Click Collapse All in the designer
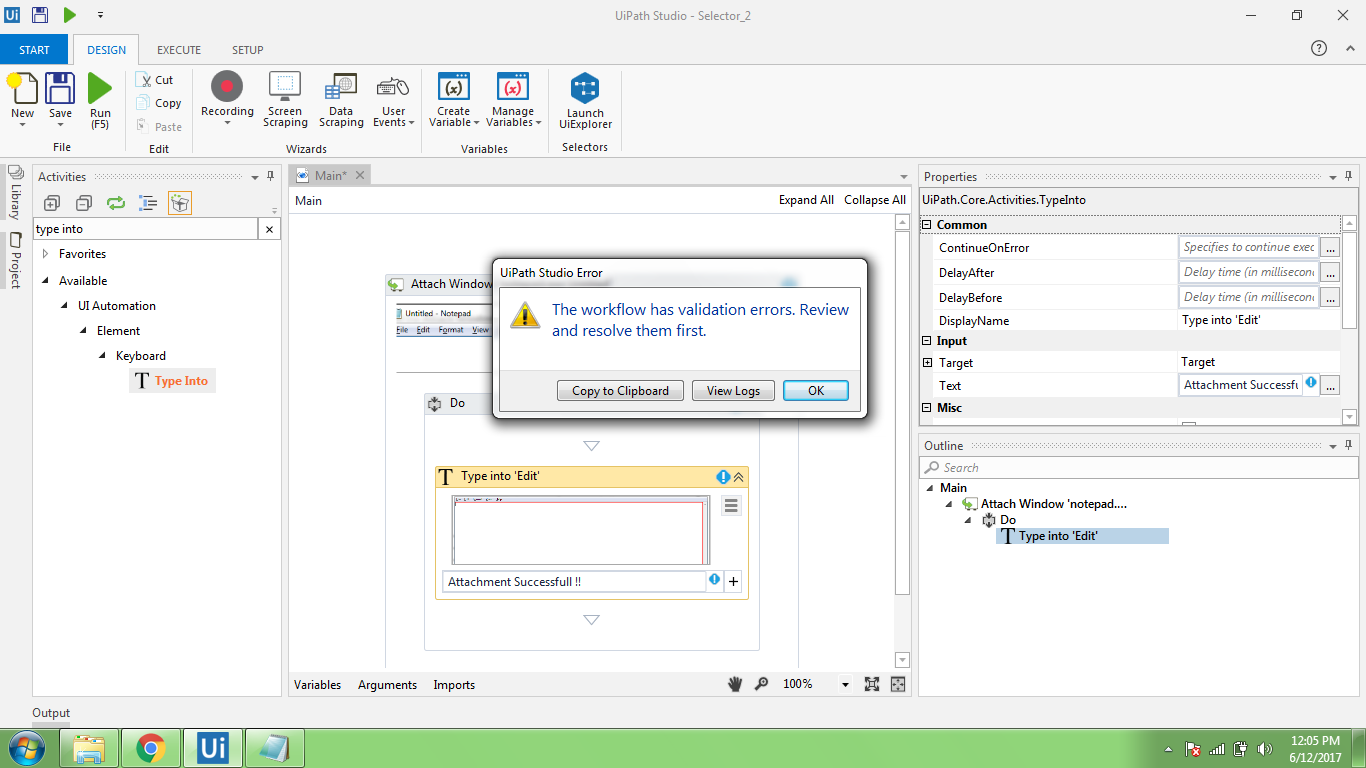Viewport: 1366px width, 768px height. [875, 200]
